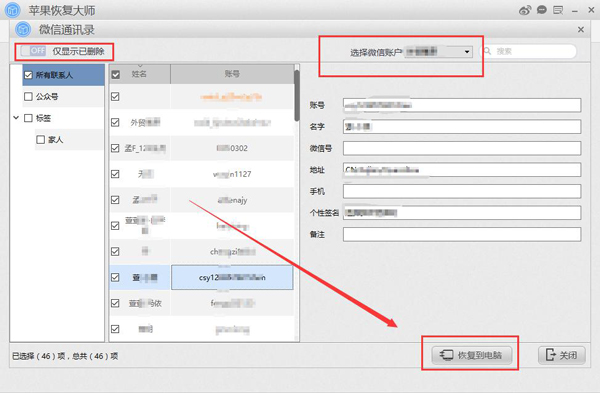Uncheck the 所有联系人 checkbox

(x=28, y=75)
